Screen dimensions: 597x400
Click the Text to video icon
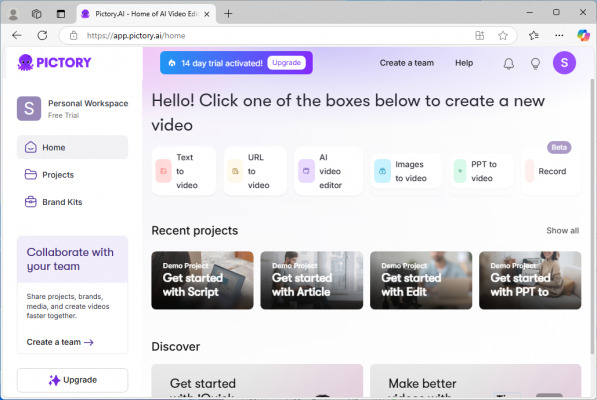163,171
